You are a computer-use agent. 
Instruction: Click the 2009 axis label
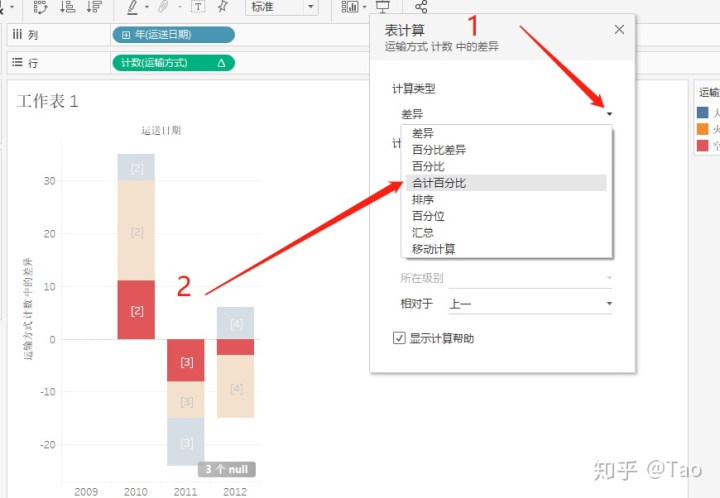[86, 492]
